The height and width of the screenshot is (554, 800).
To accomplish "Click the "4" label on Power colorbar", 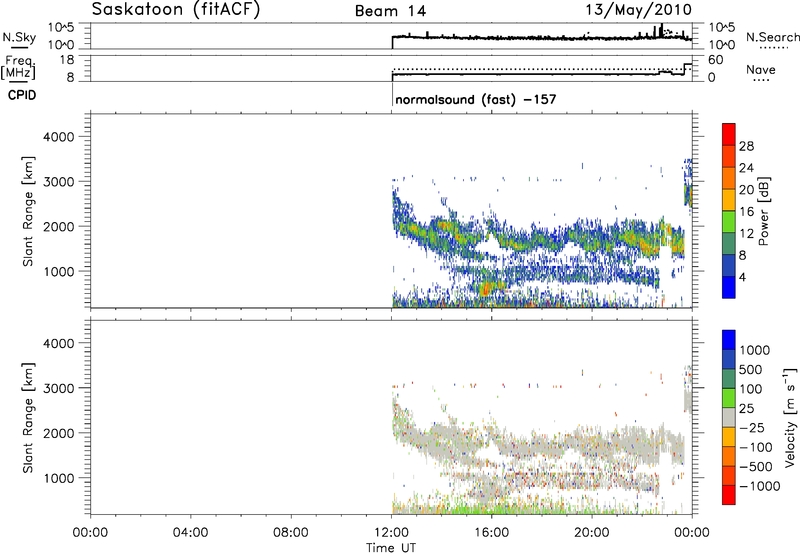I will click(742, 277).
